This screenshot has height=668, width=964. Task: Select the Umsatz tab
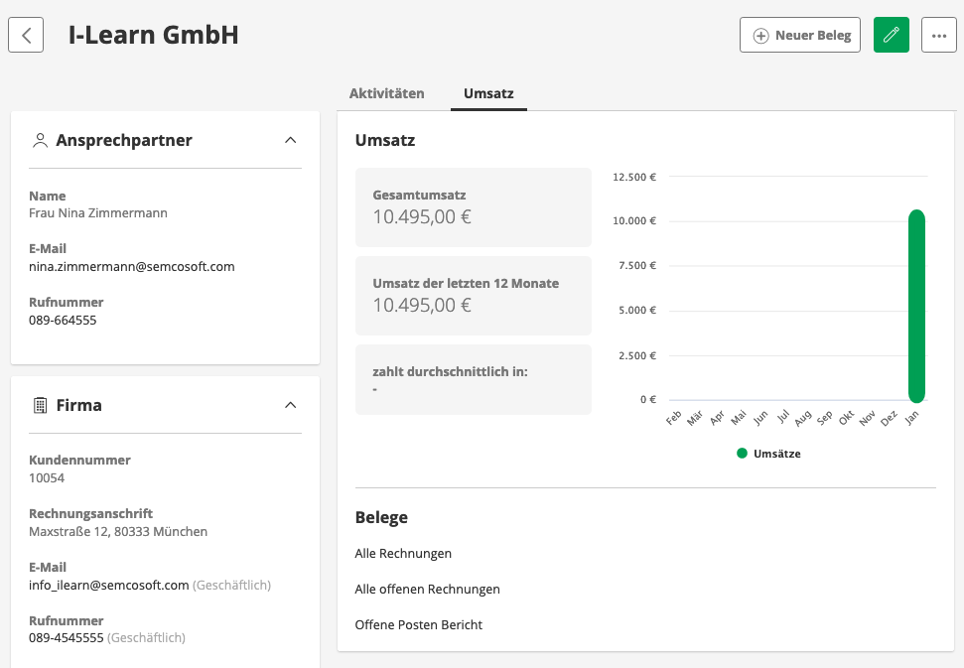point(489,93)
